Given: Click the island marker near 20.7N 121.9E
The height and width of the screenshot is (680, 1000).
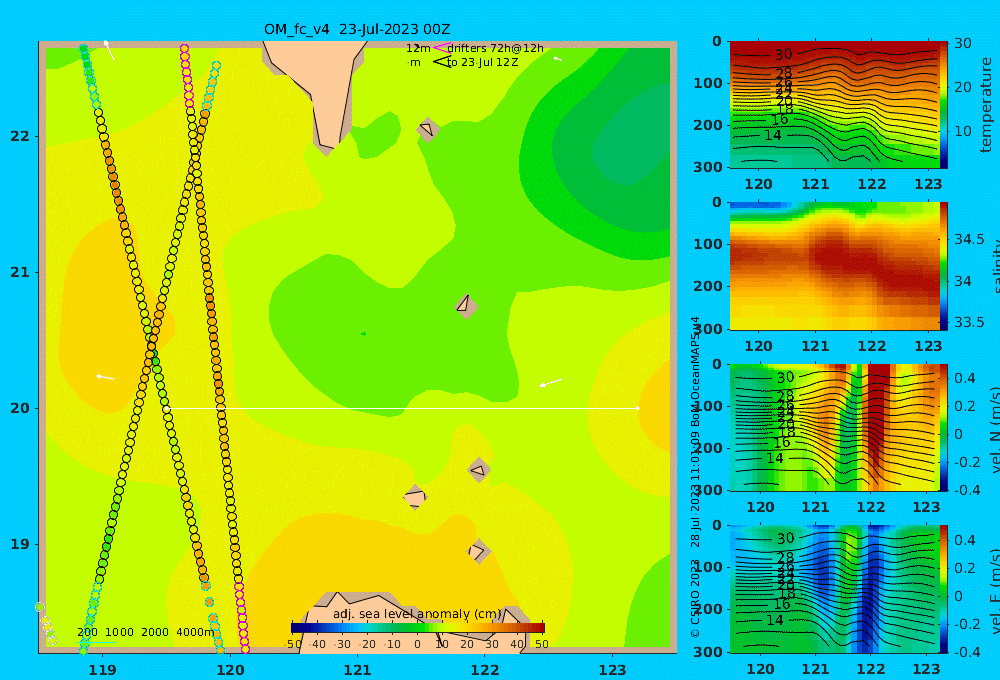Looking at the screenshot, I should (x=466, y=306).
